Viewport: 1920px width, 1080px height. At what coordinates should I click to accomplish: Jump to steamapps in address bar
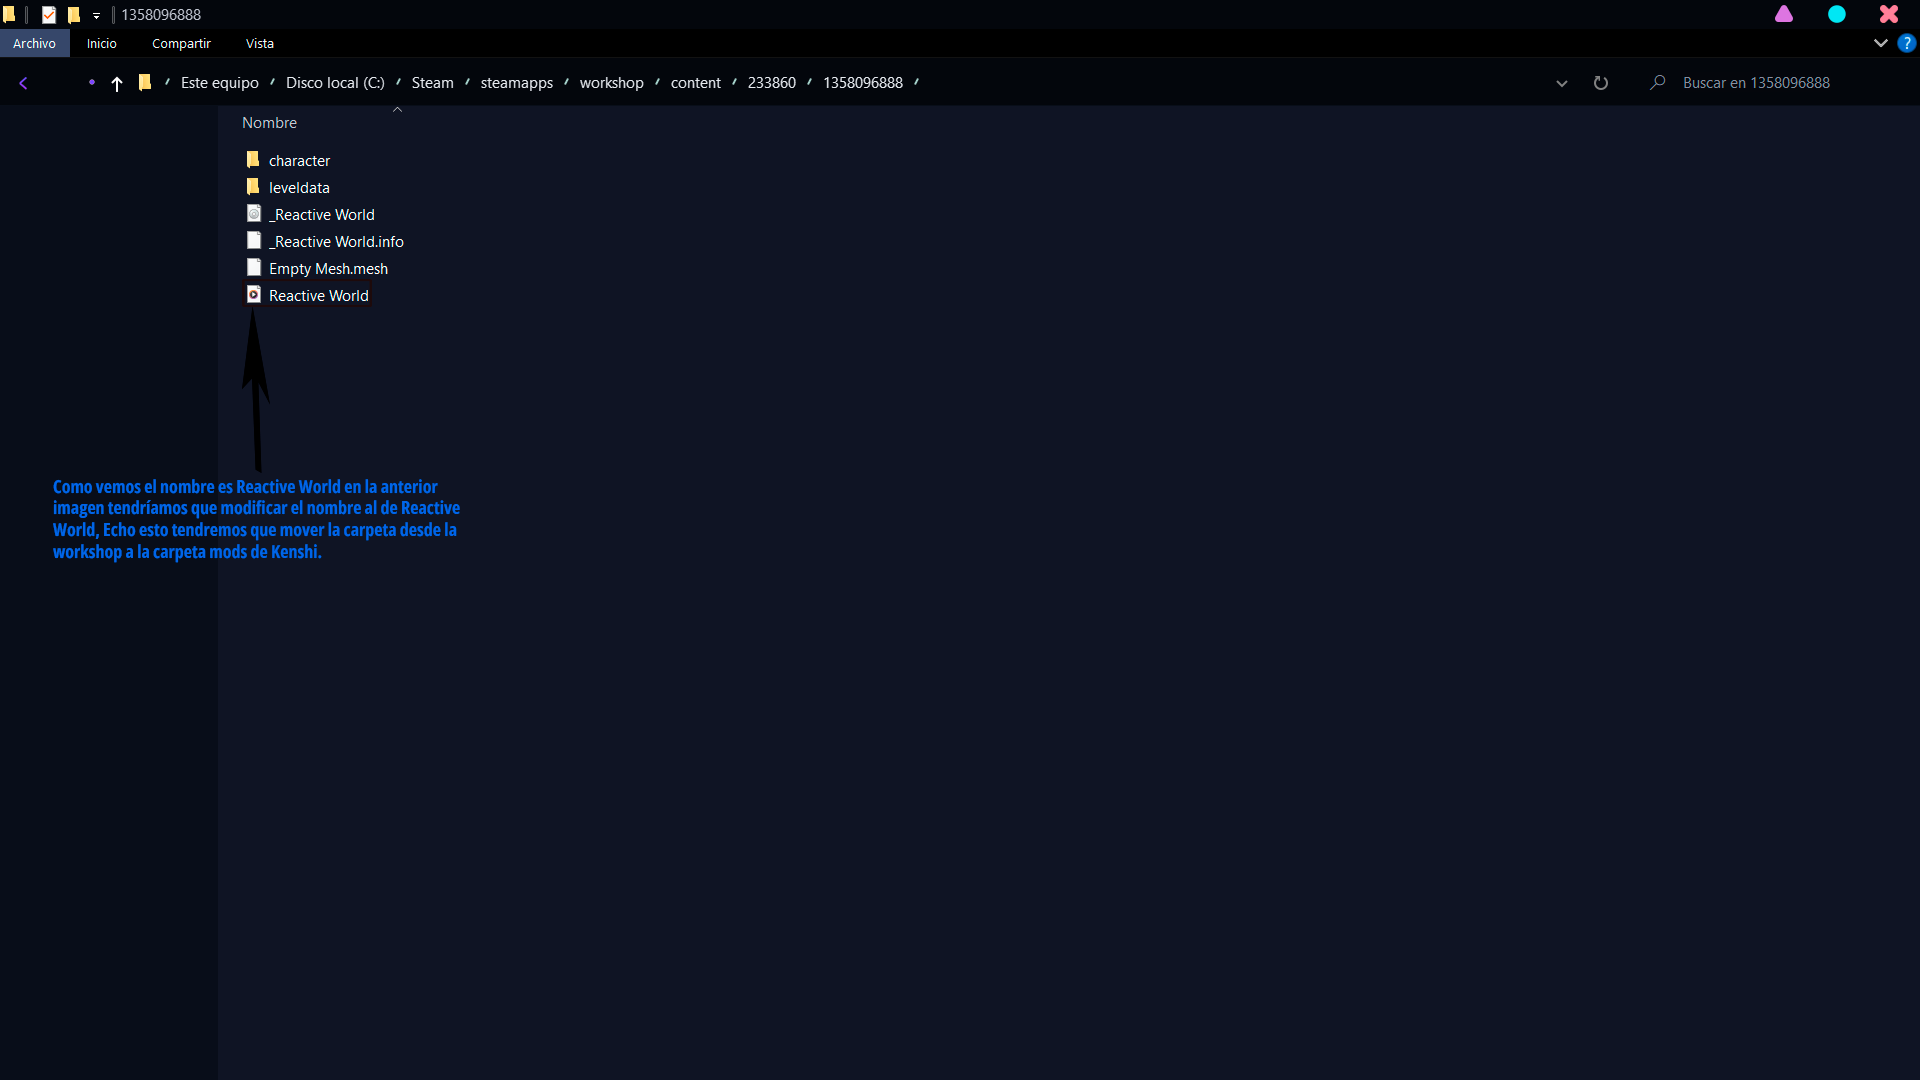click(x=516, y=83)
